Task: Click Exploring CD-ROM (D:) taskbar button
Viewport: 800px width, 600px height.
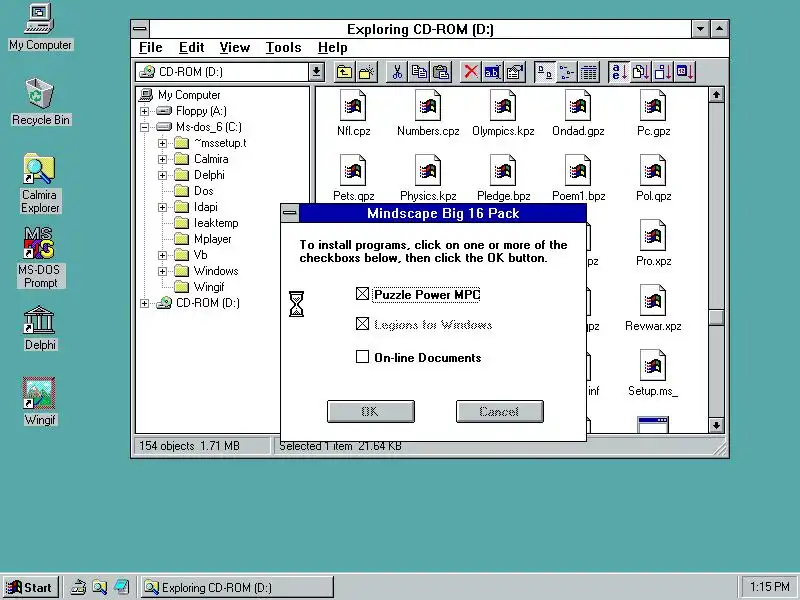Action: tap(237, 587)
